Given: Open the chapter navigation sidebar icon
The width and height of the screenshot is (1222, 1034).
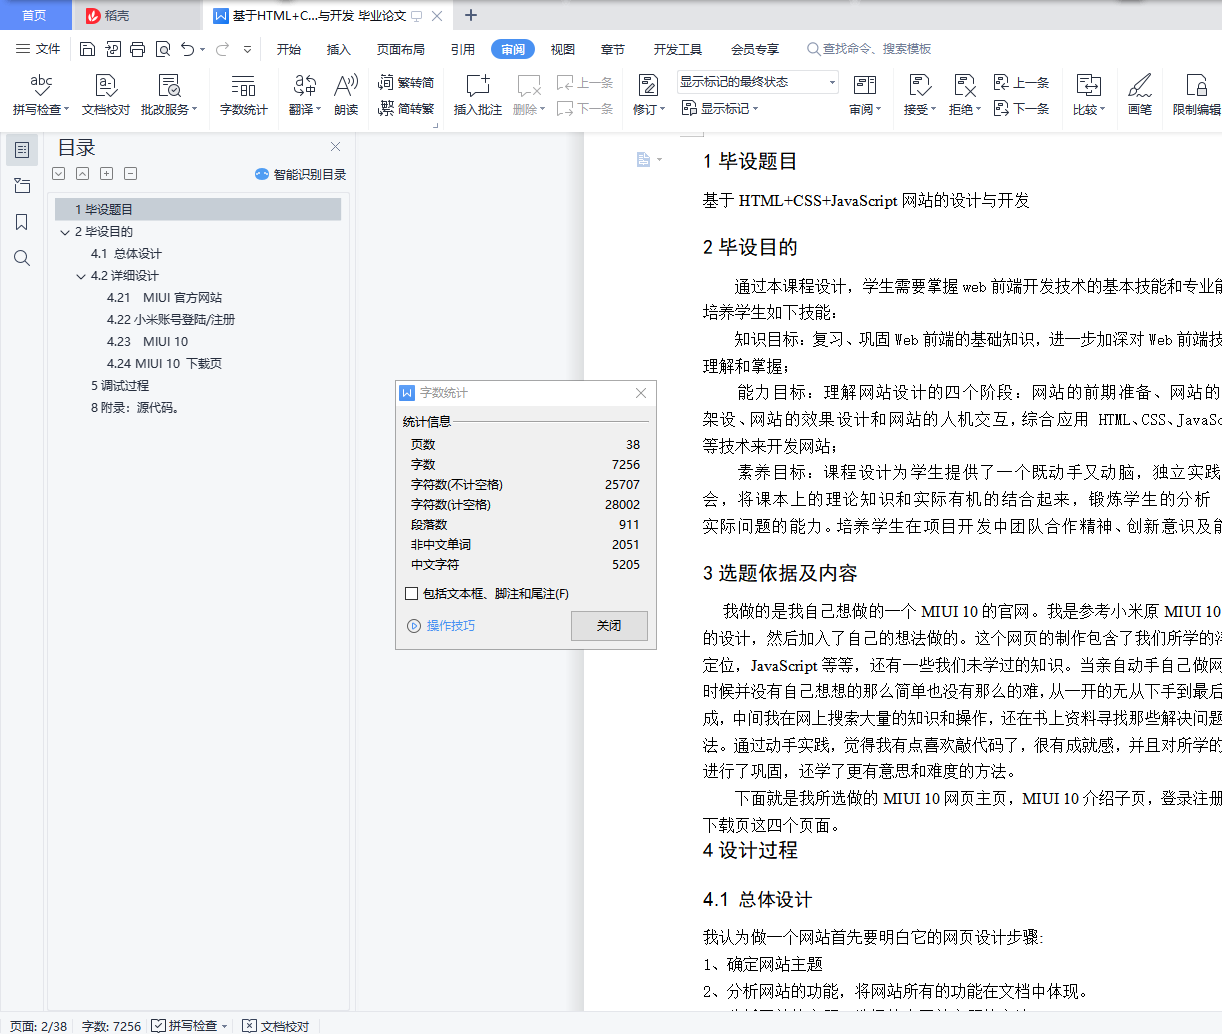Looking at the screenshot, I should pos(21,186).
